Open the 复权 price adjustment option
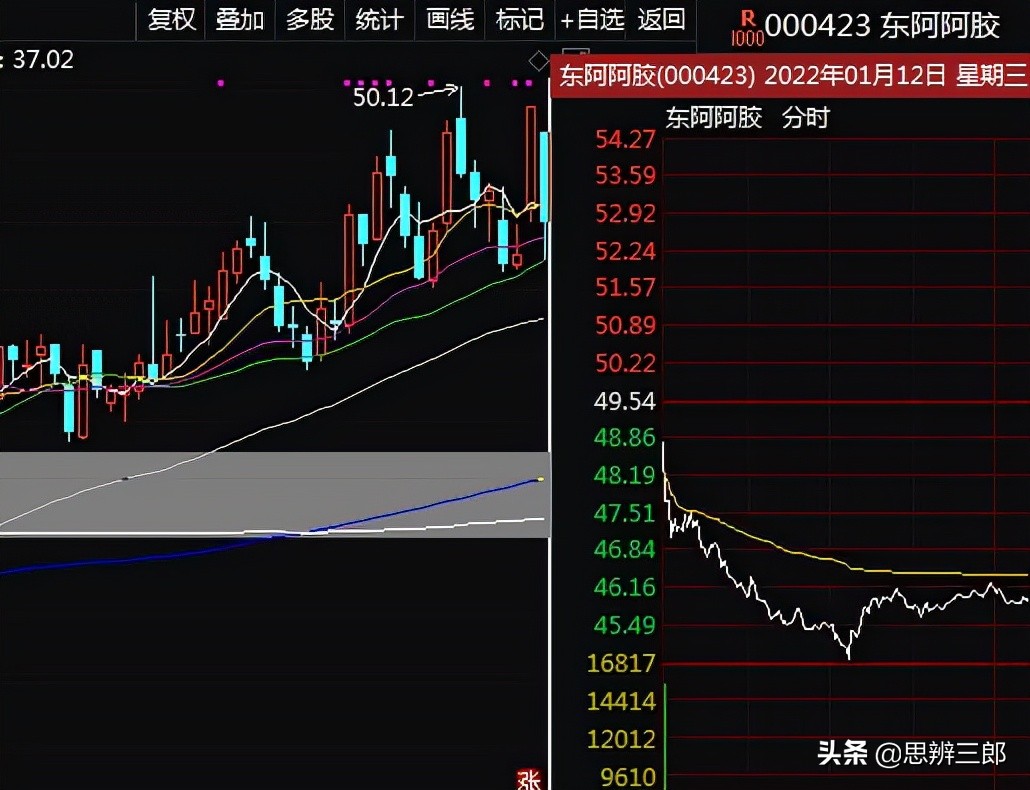The image size is (1030, 790). click(171, 20)
